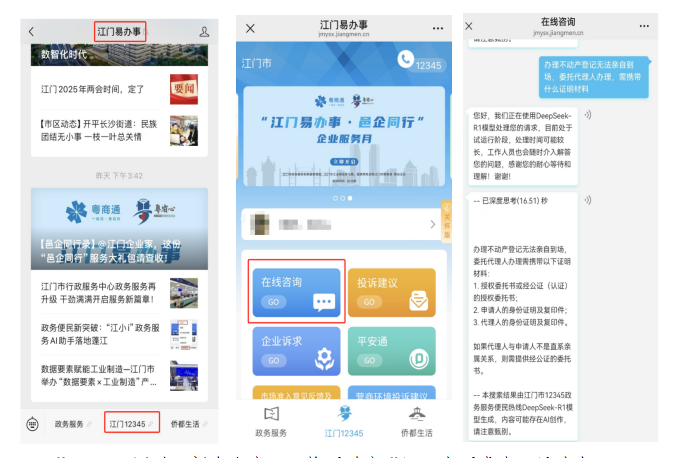Open the 企业诉求 enterprise request tile
This screenshot has height=458, width=681.
296,350
